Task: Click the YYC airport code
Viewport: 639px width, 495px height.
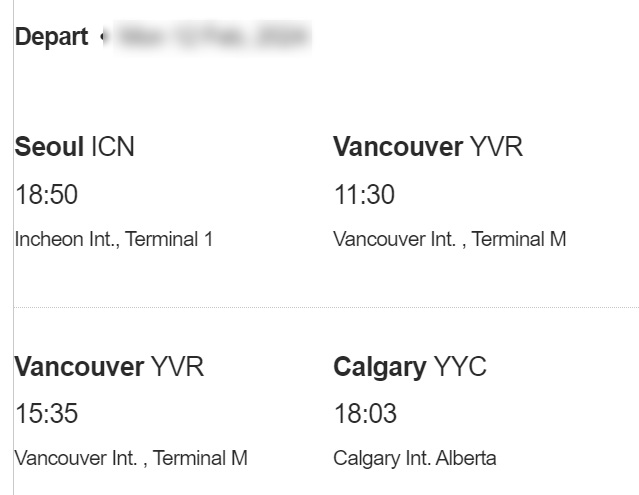Action: click(459, 367)
